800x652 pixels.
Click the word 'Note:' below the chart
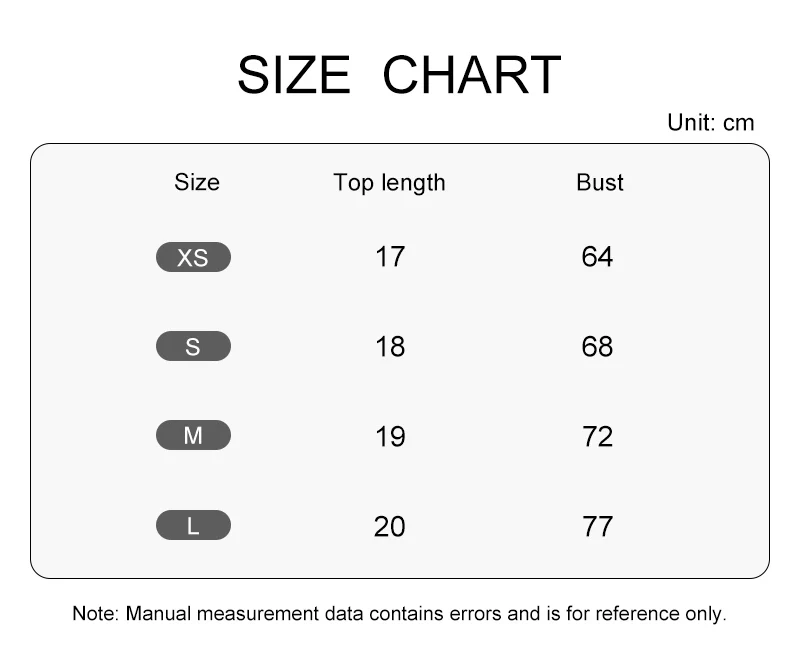point(96,613)
